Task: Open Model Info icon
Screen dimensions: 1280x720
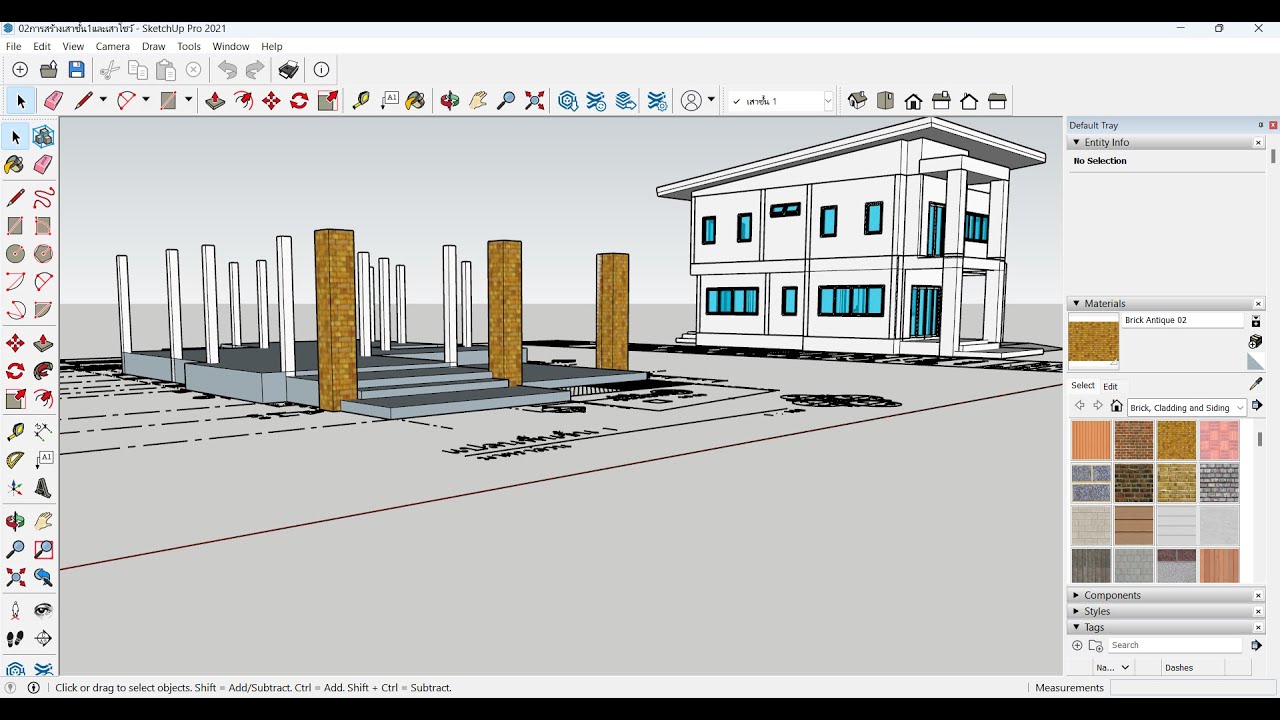Action: pyautogui.click(x=321, y=70)
